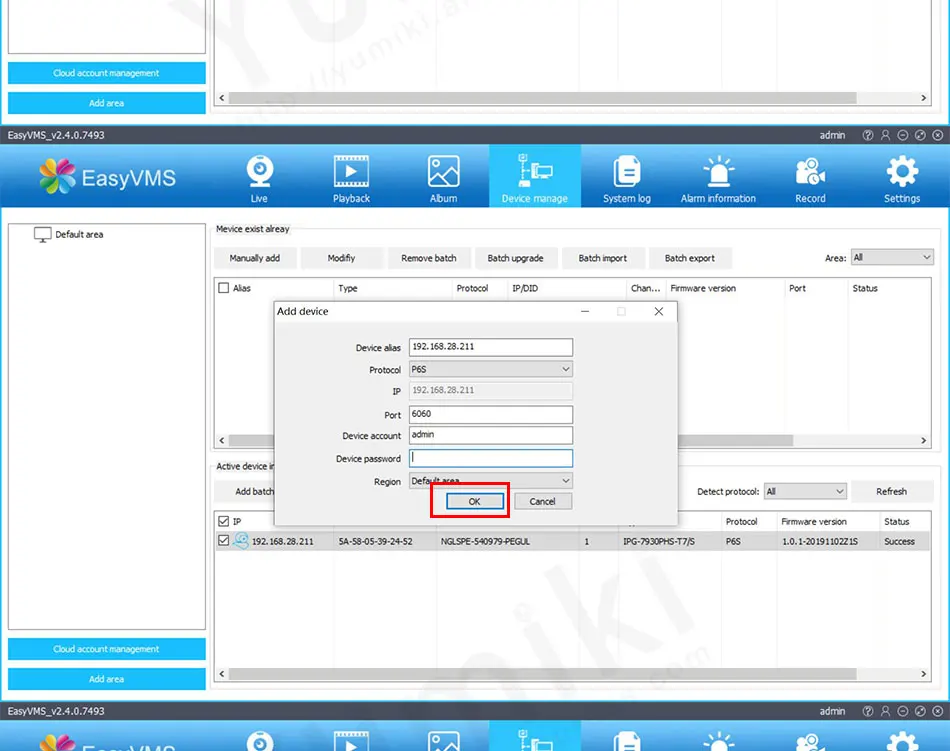This screenshot has width=950, height=751.
Task: Close the Add device dialog
Action: click(x=659, y=311)
